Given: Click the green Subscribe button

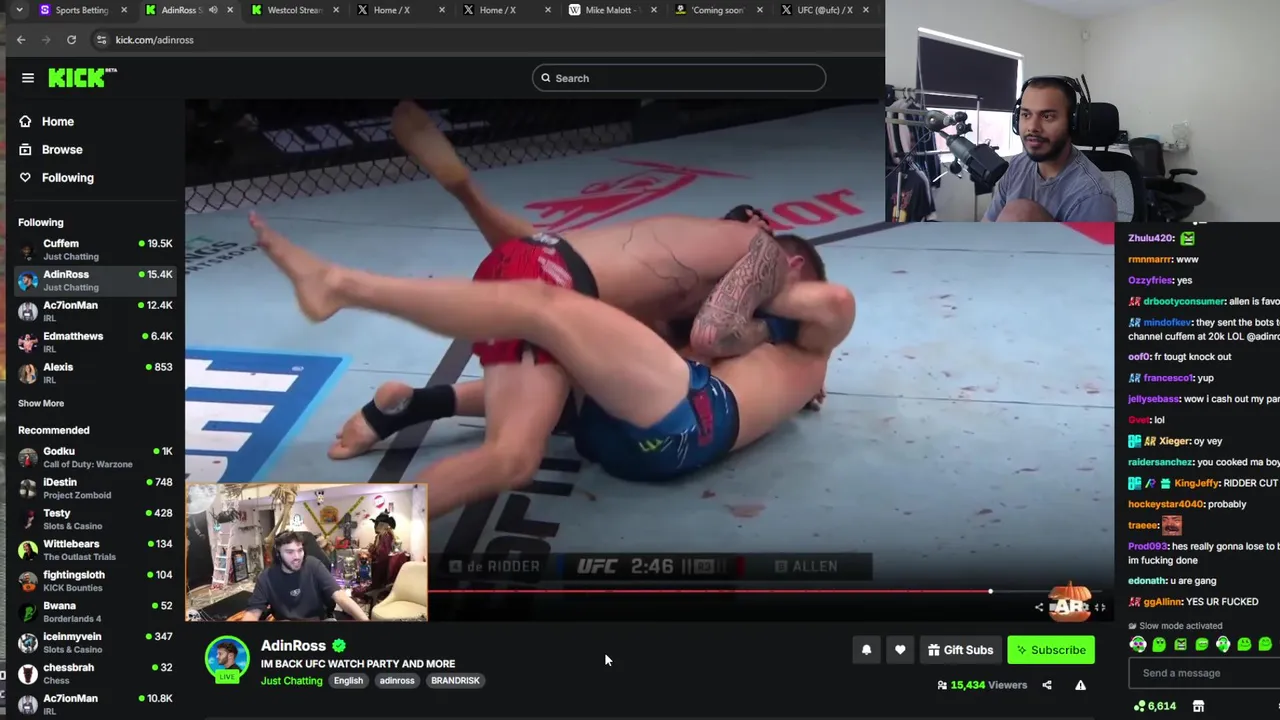Looking at the screenshot, I should tap(1051, 650).
